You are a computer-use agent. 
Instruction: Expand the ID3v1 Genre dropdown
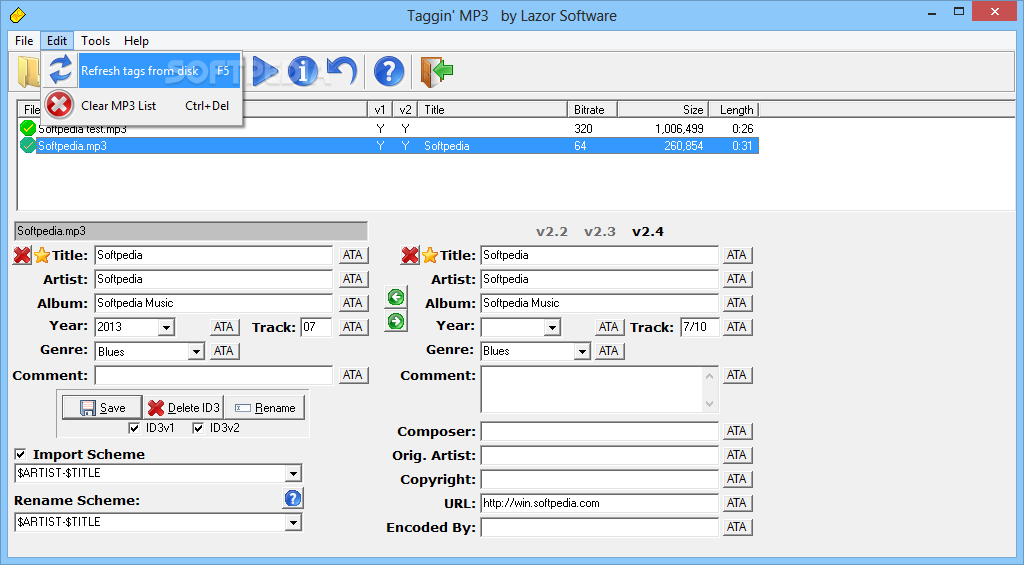pos(196,351)
